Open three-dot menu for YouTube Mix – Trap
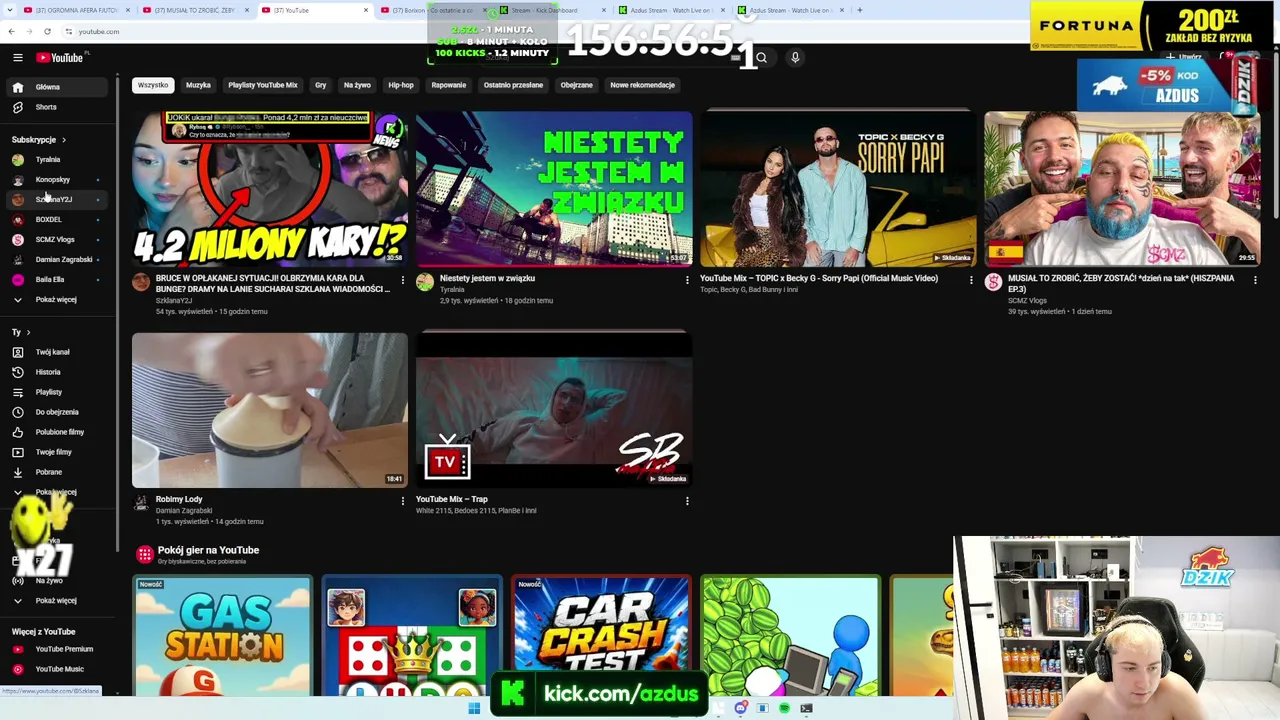This screenshot has height=720, width=1280. pos(687,501)
